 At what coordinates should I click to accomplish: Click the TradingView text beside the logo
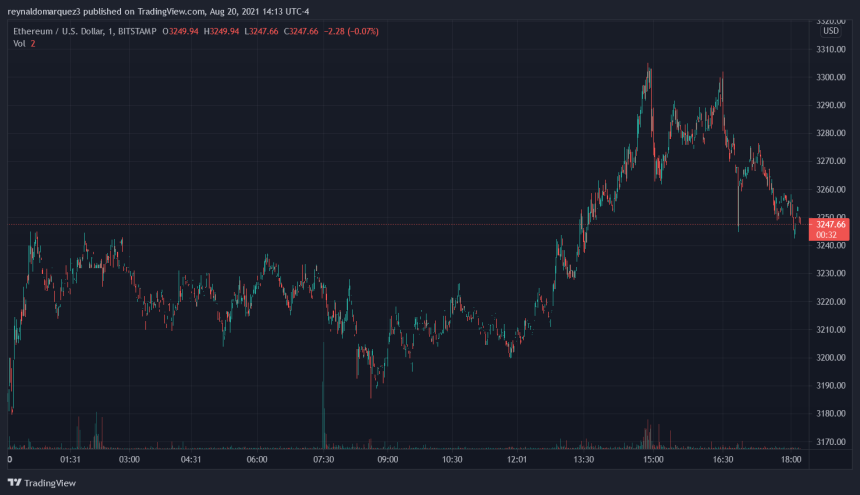tap(51, 481)
